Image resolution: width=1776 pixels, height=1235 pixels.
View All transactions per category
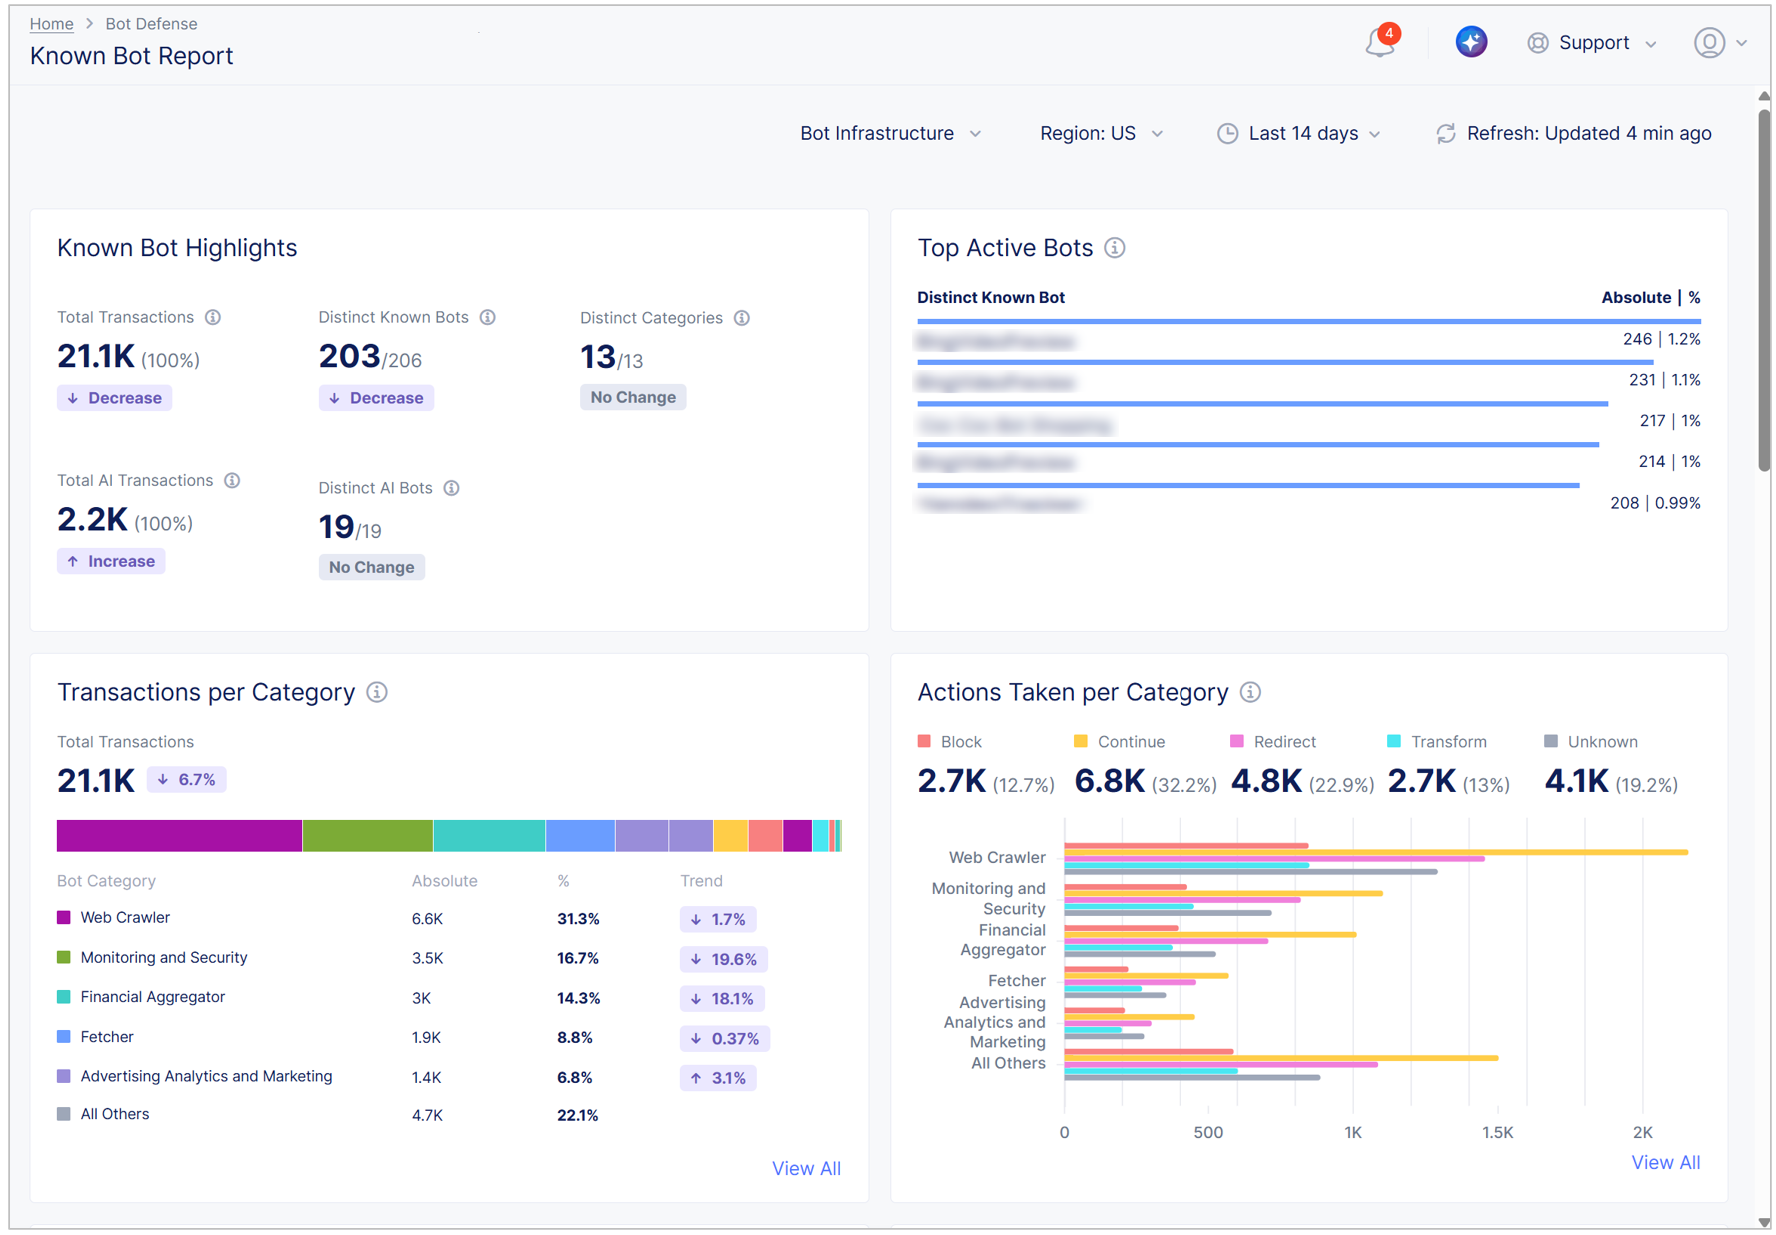point(806,1168)
